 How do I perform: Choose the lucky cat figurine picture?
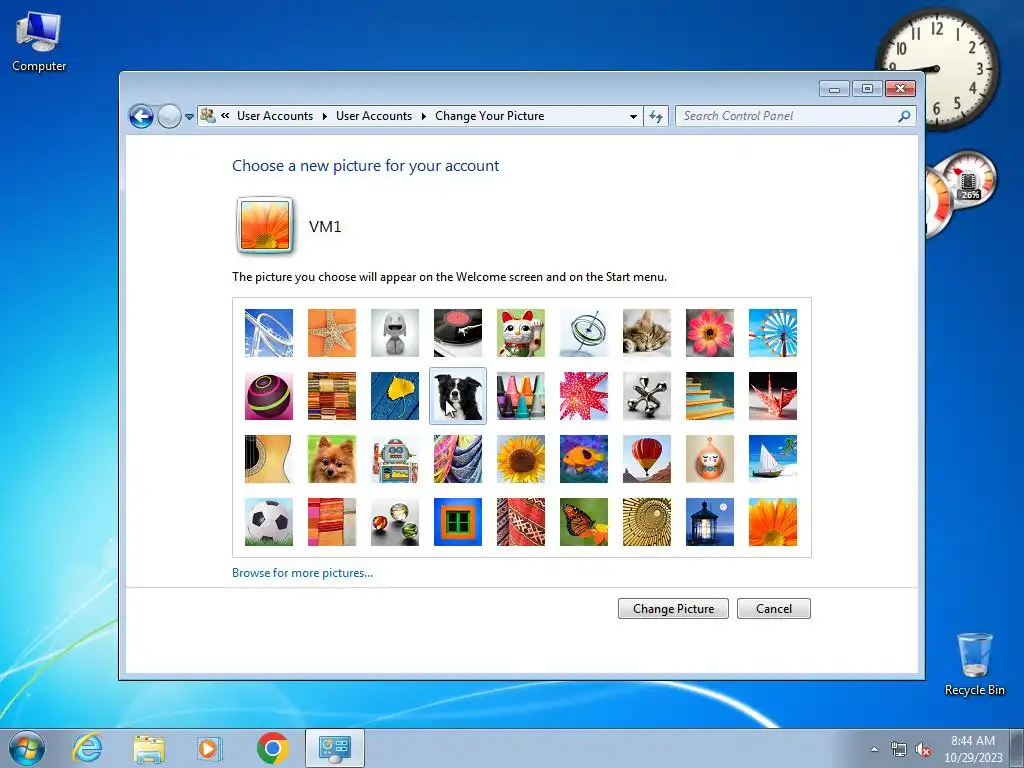point(520,333)
